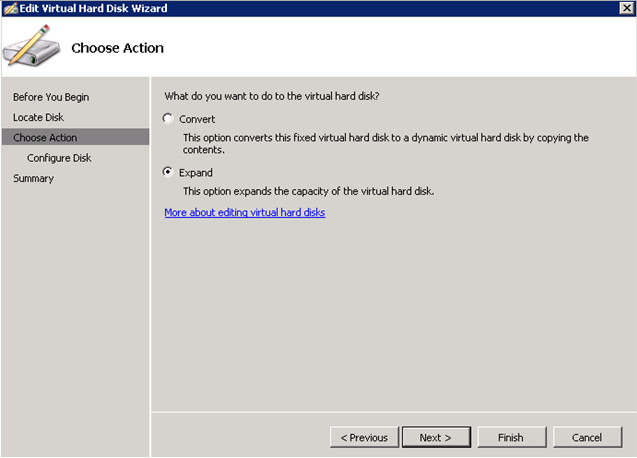Cancel the wizard
The height and width of the screenshot is (458, 637).
click(586, 437)
